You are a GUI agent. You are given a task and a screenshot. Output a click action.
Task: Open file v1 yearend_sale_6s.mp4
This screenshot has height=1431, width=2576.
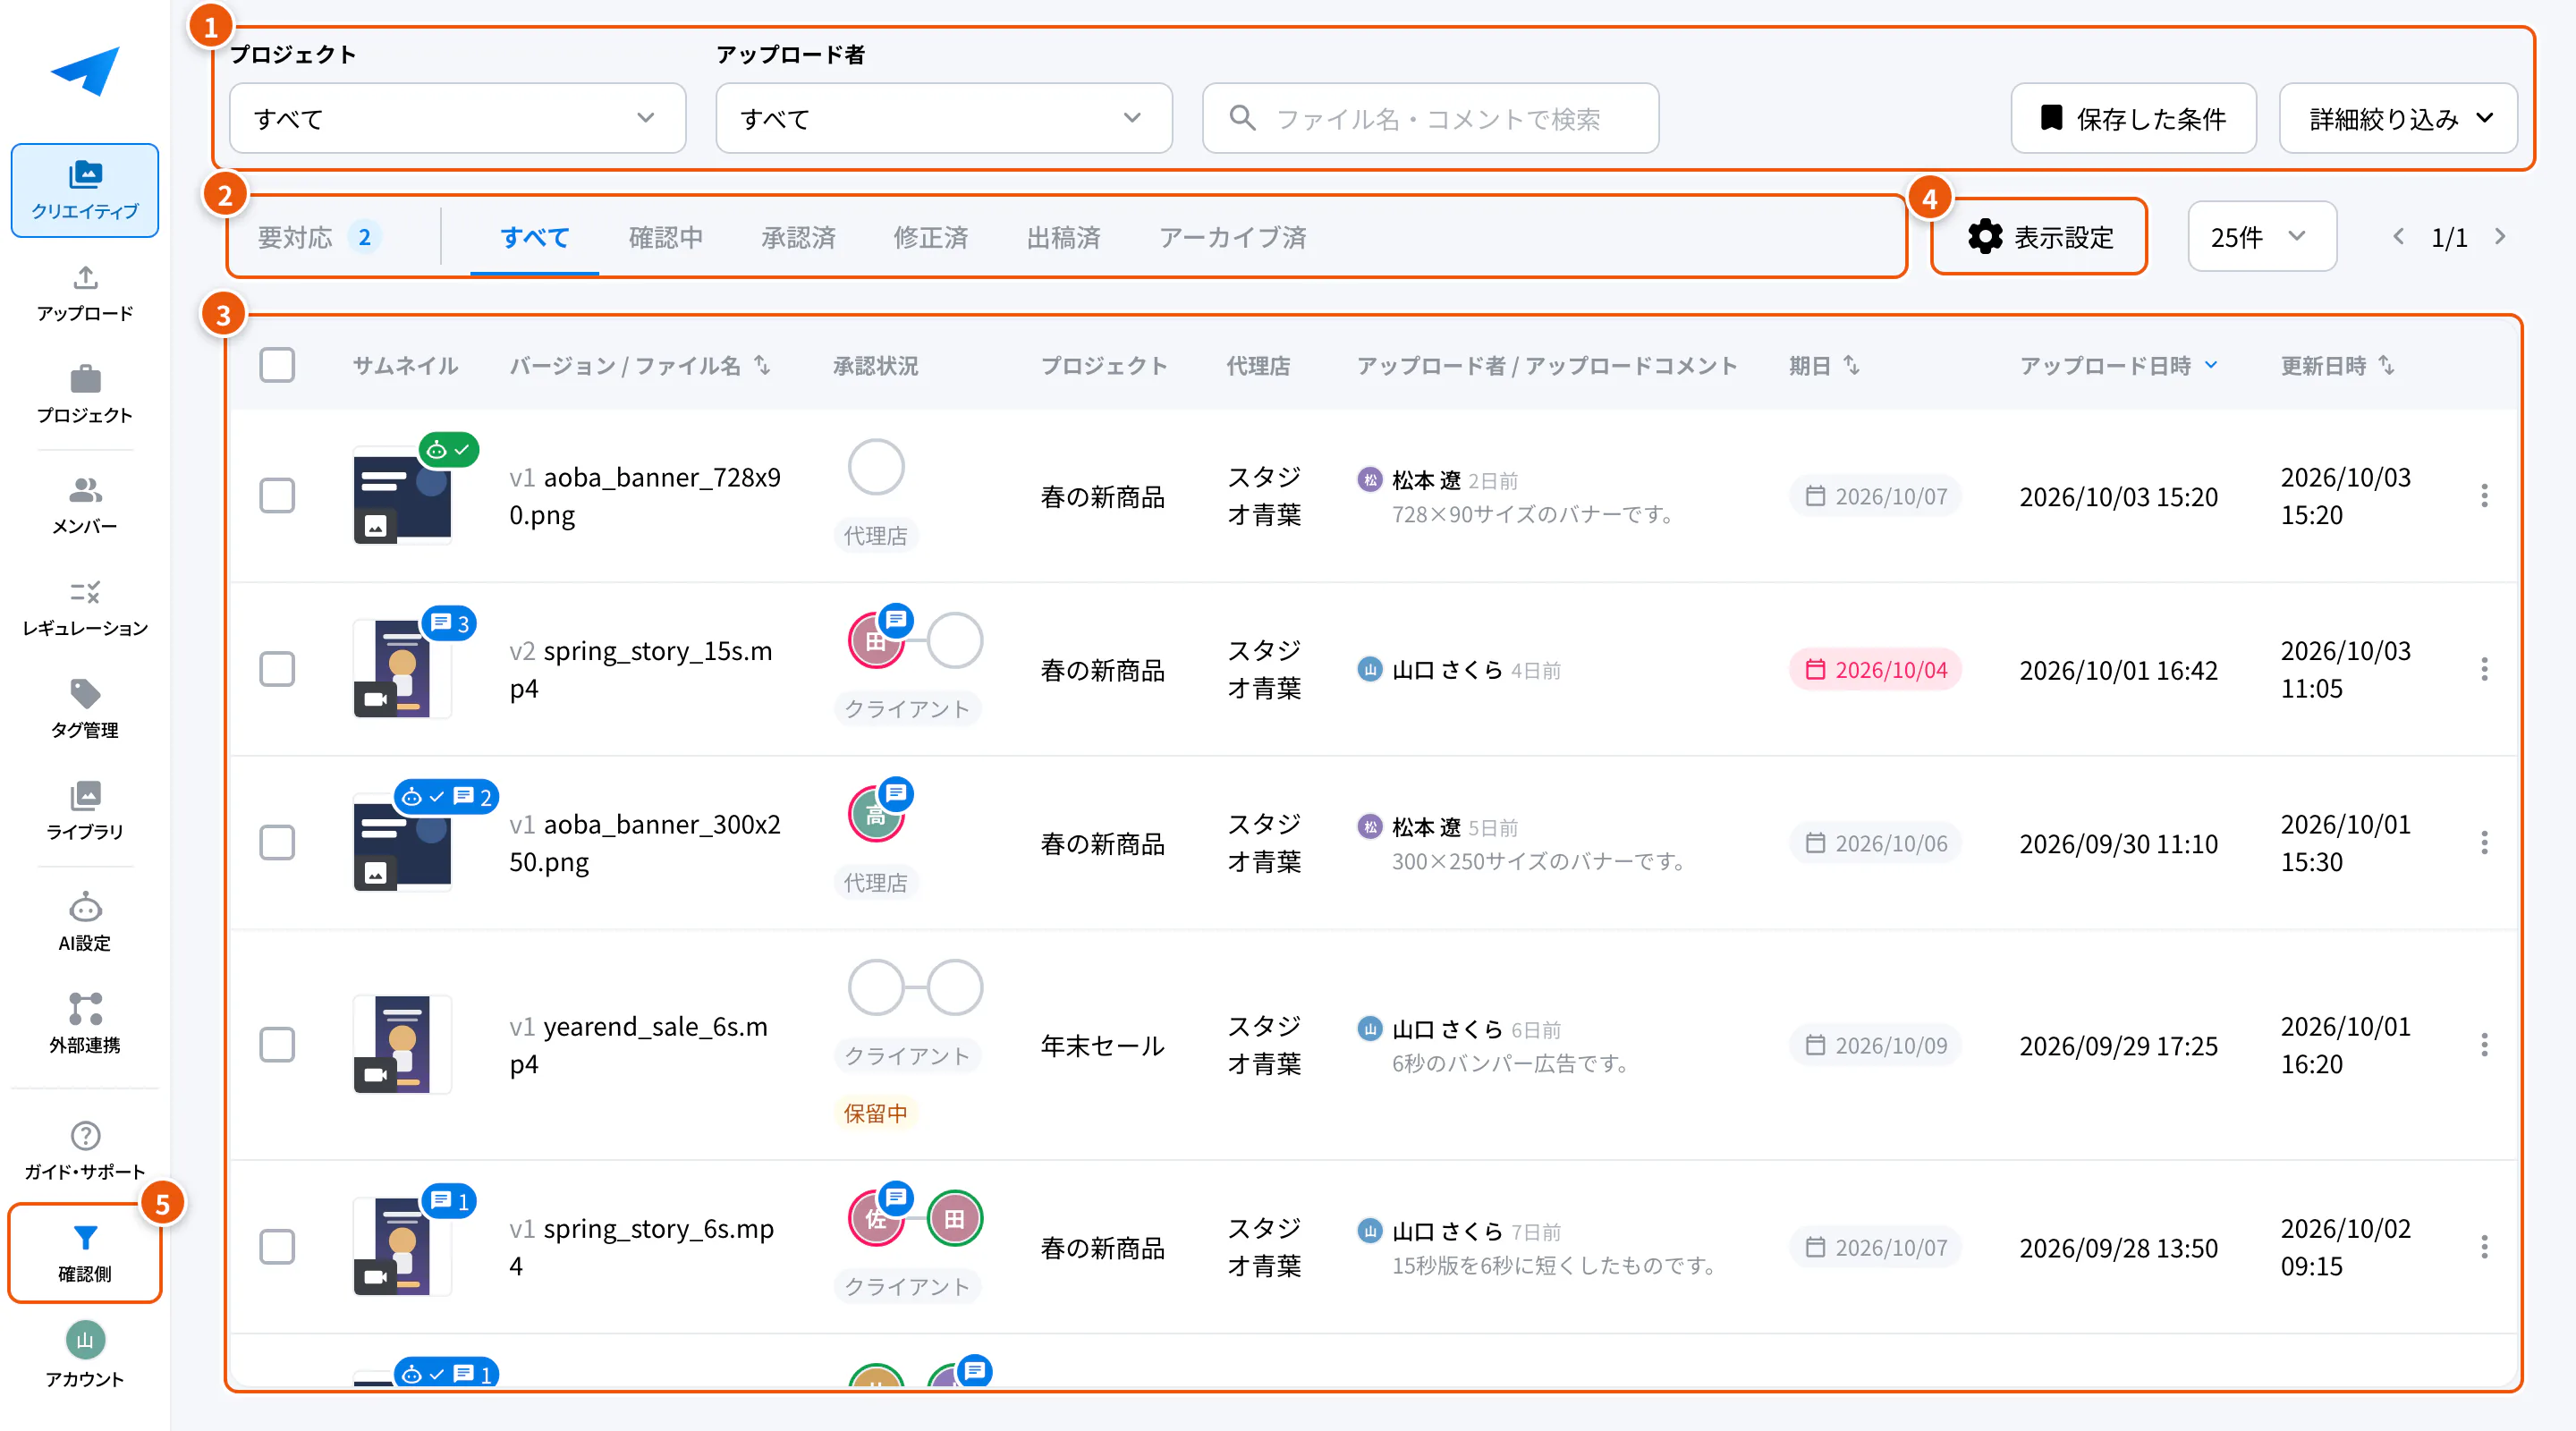tap(639, 1045)
